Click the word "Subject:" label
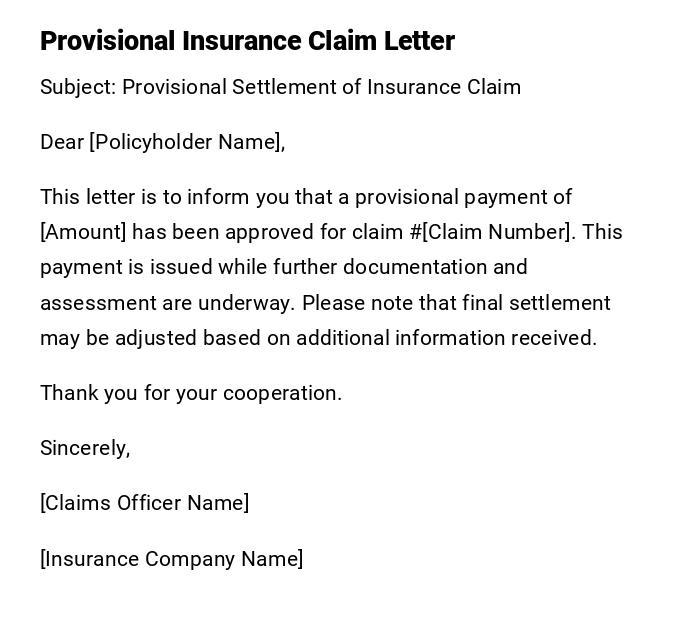The width and height of the screenshot is (700, 621). coord(78,87)
